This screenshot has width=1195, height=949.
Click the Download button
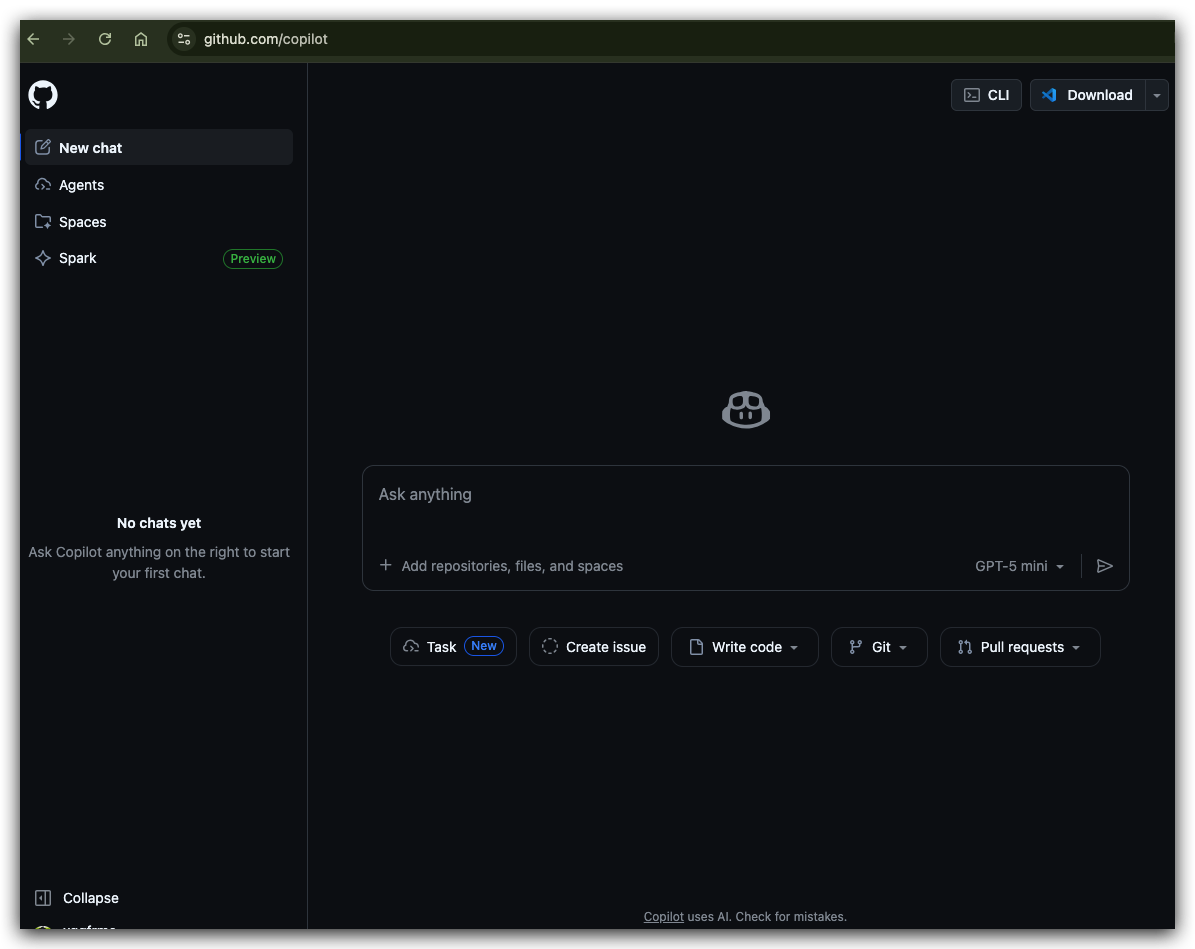1088,95
